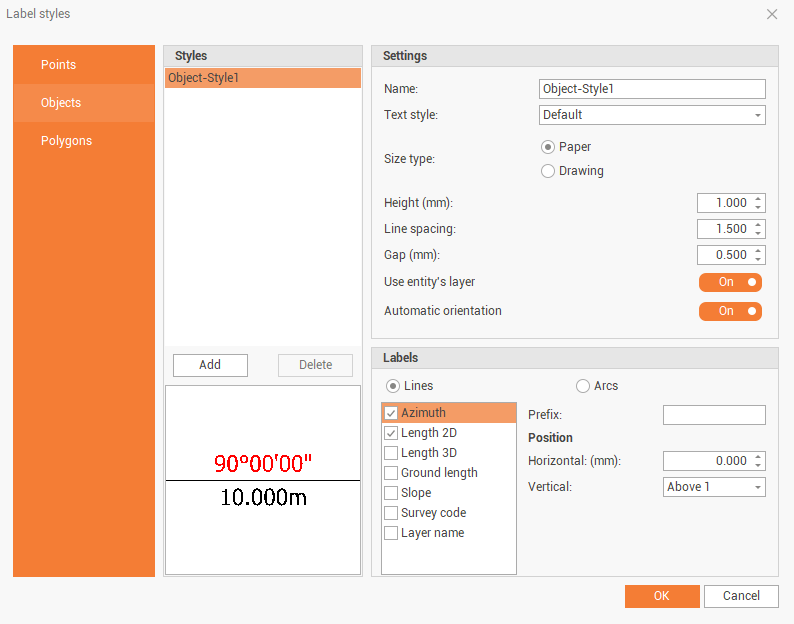Enable the Slope label checkbox
The height and width of the screenshot is (624, 794).
click(x=391, y=493)
